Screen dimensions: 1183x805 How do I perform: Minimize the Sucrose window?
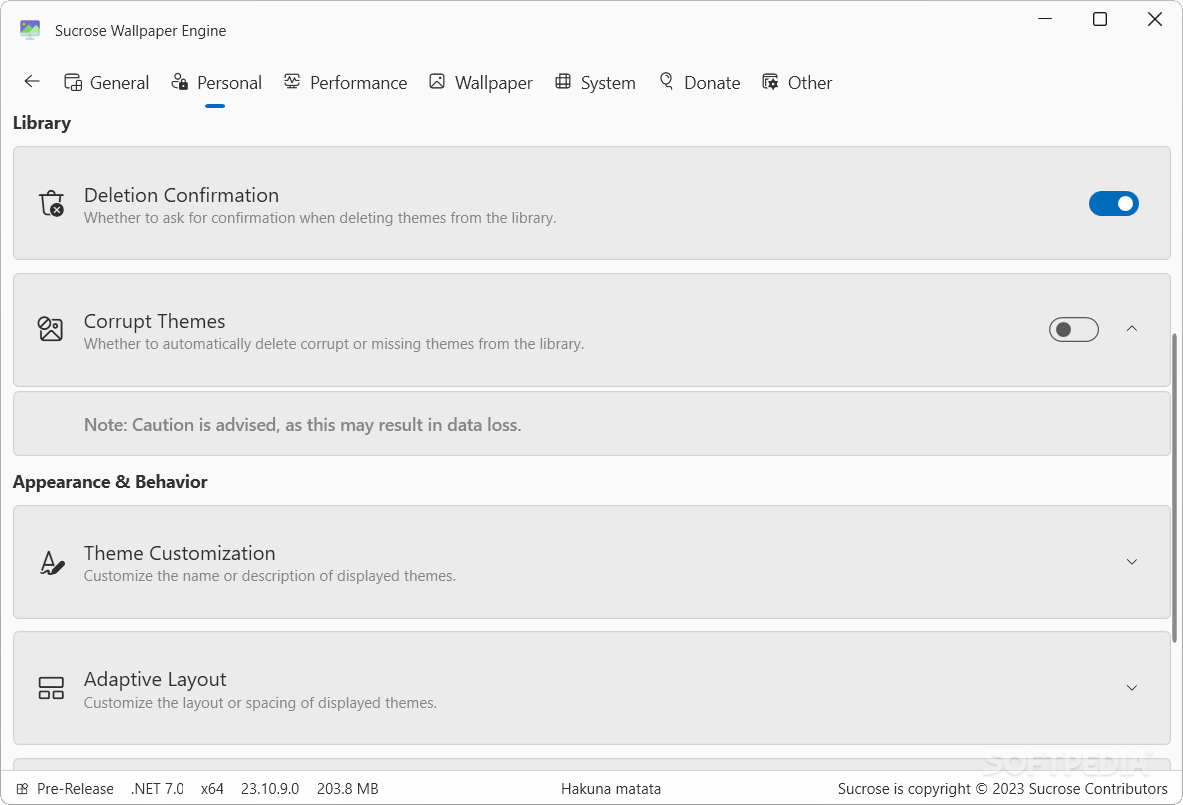tap(1045, 19)
